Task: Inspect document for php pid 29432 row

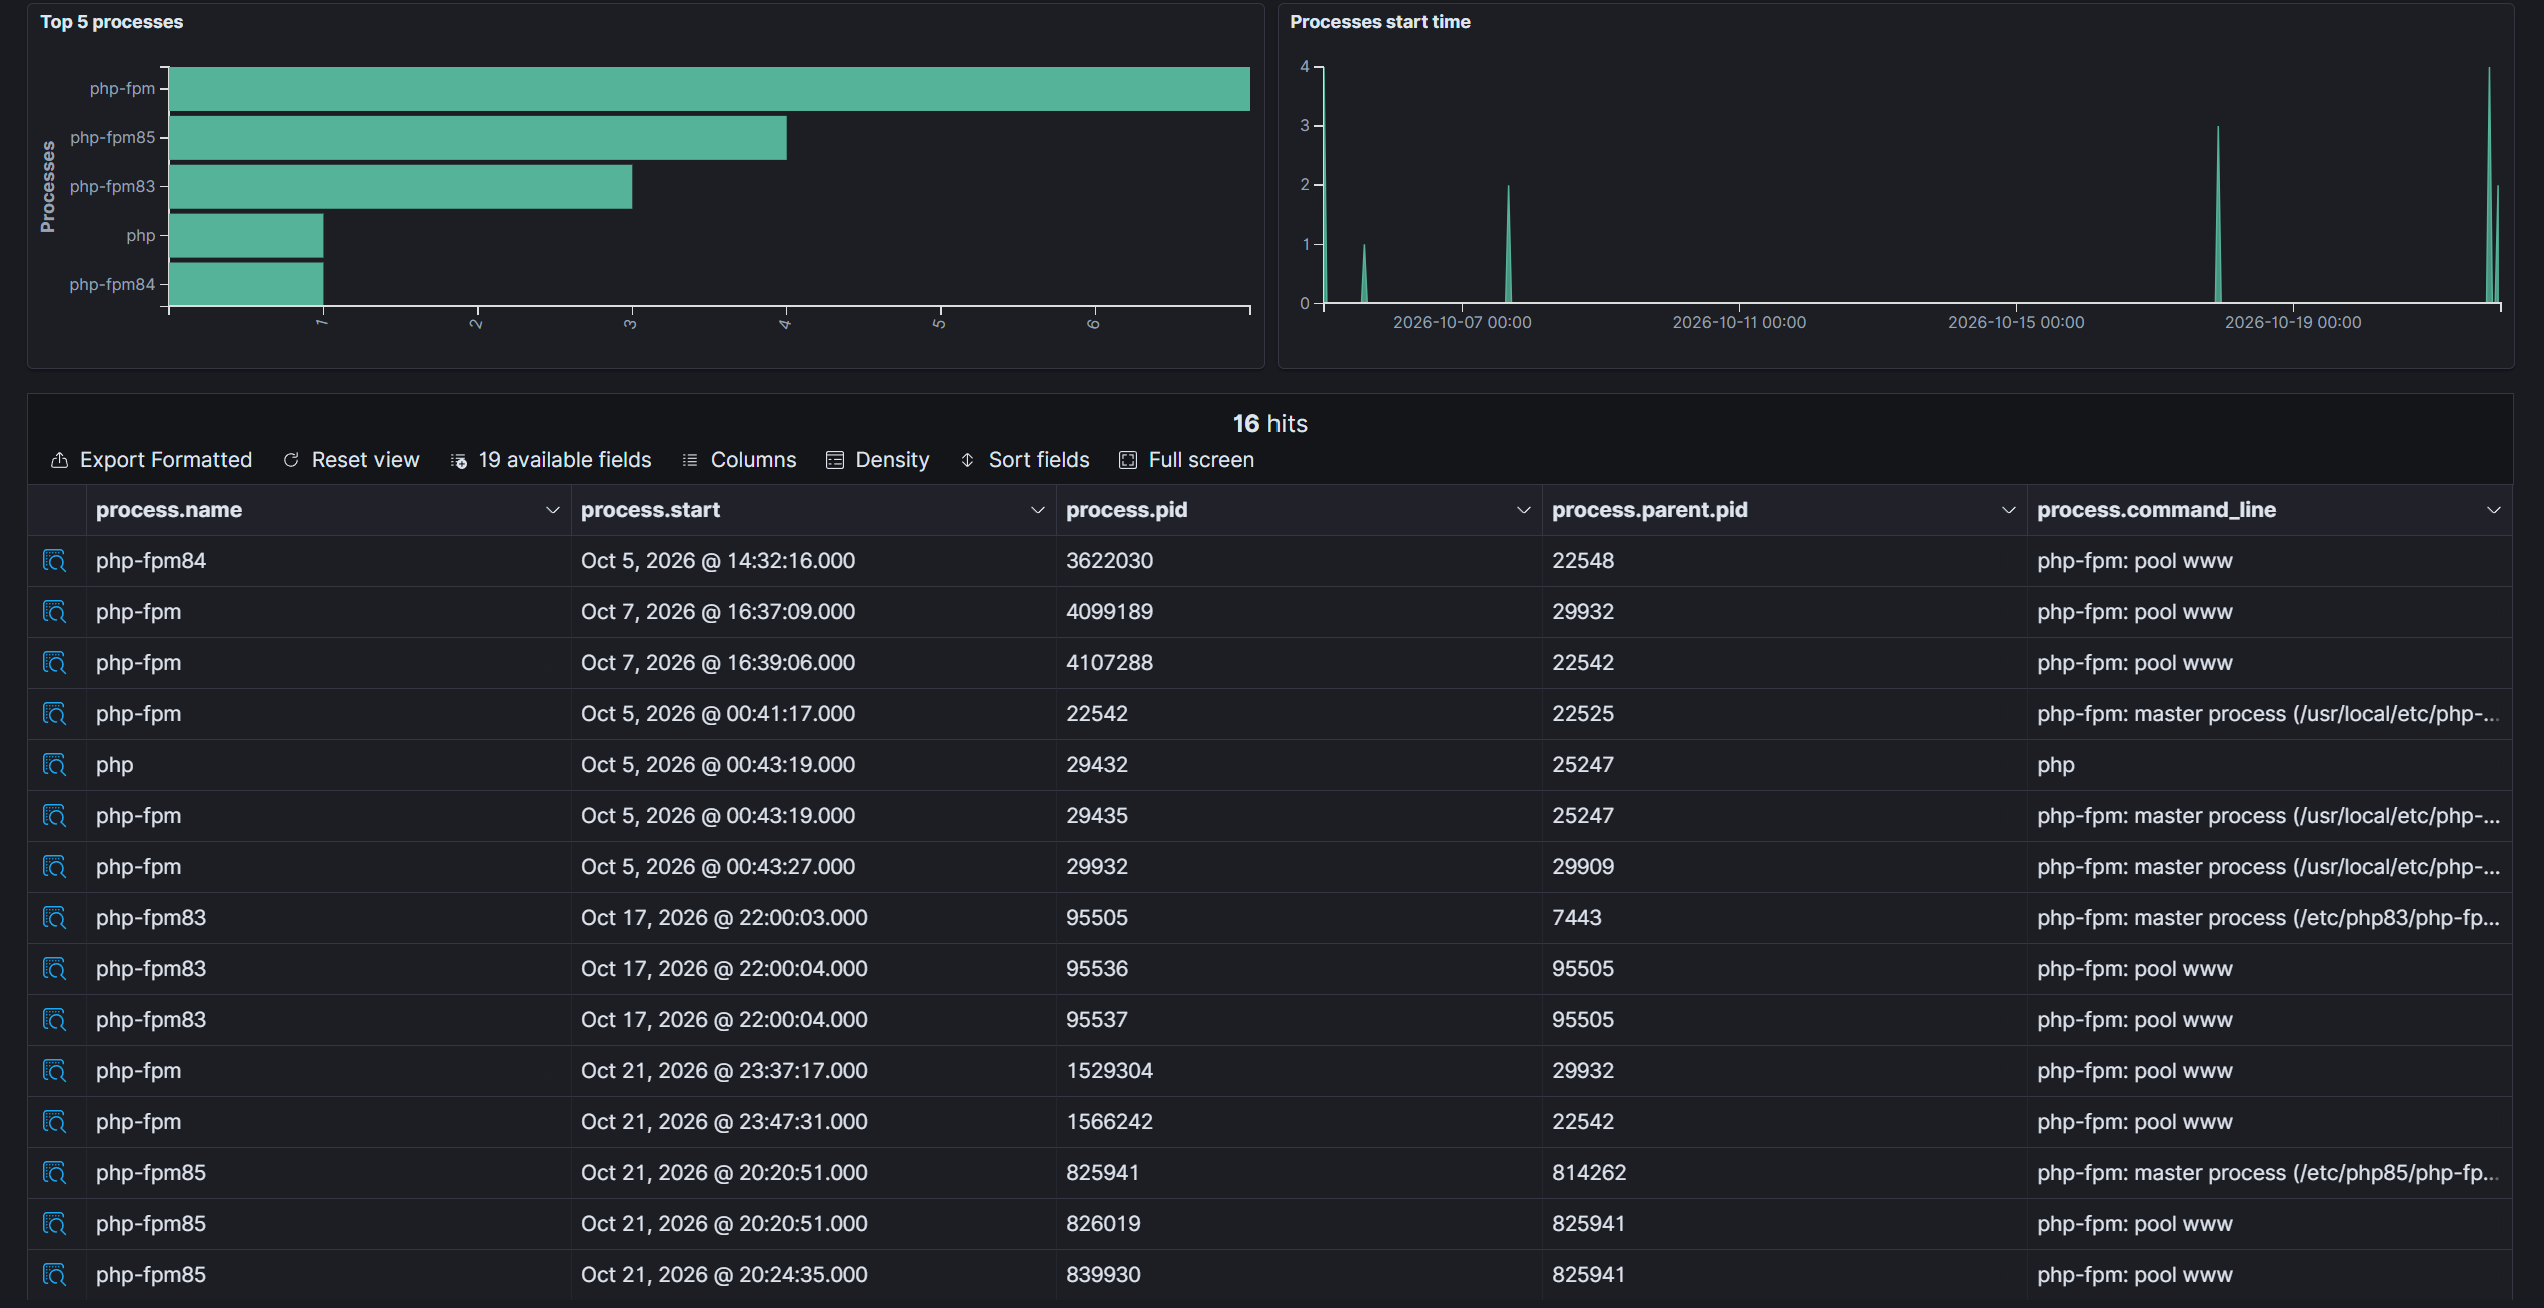Action: pos(55,765)
